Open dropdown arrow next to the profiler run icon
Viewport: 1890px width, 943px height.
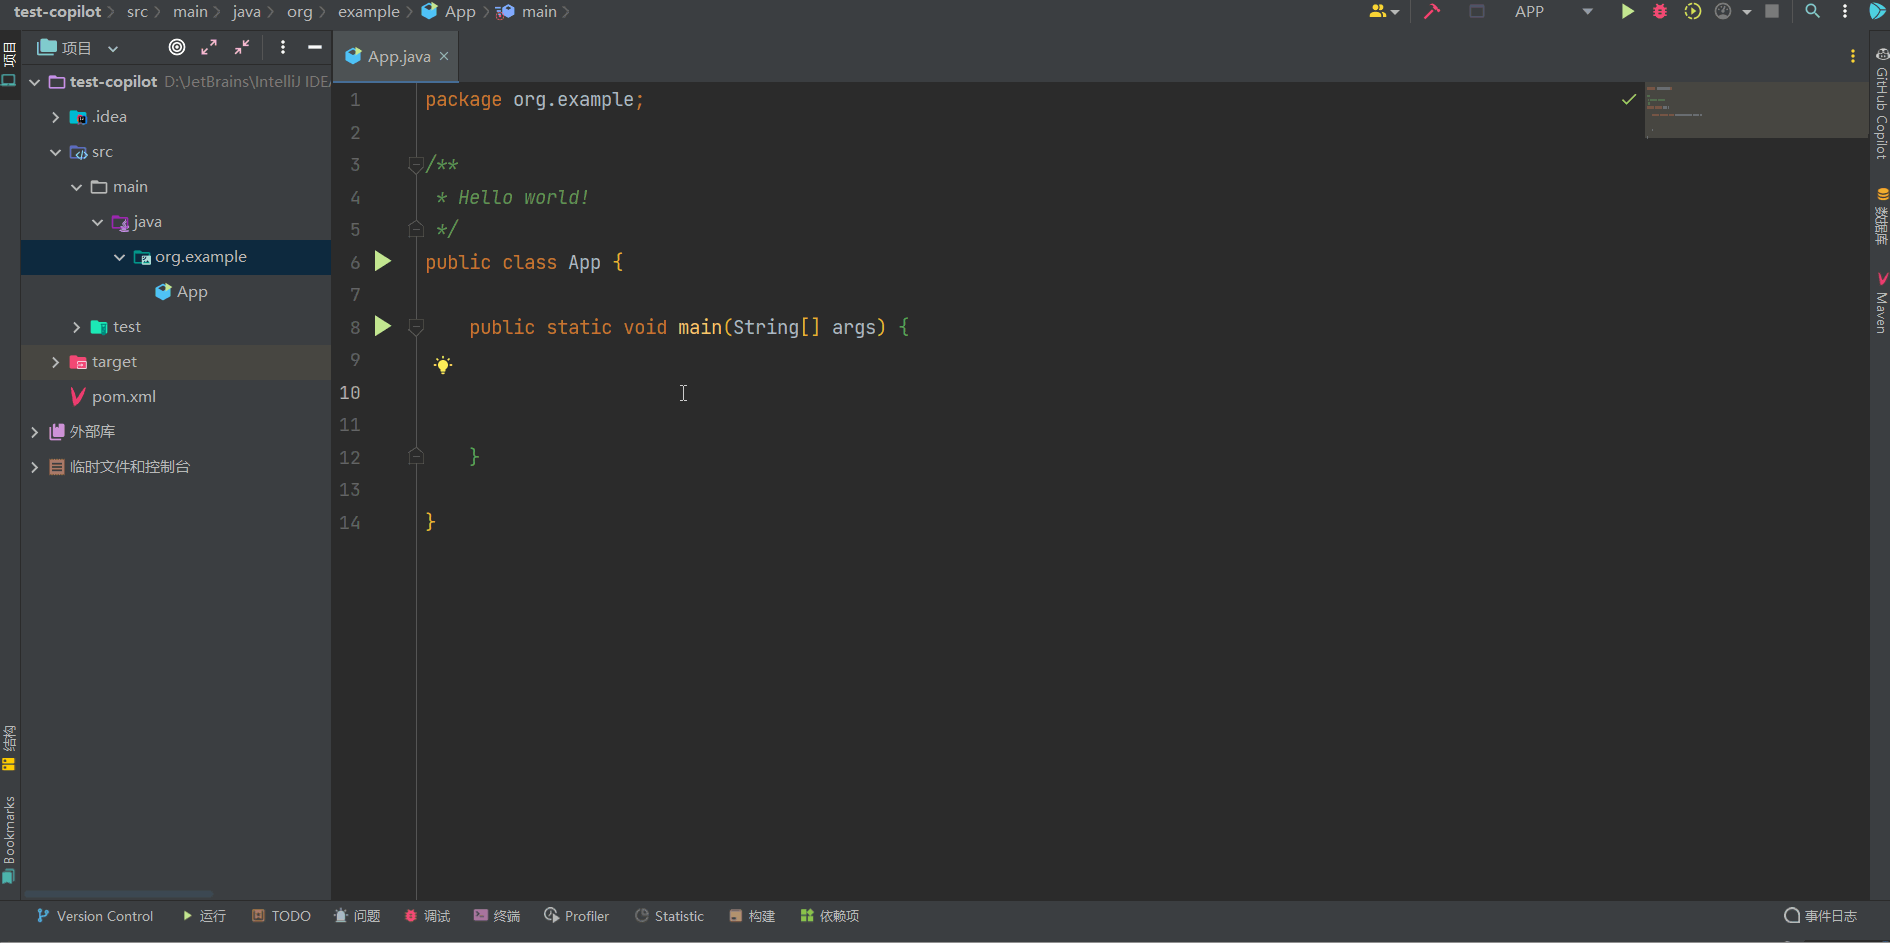click(1746, 12)
